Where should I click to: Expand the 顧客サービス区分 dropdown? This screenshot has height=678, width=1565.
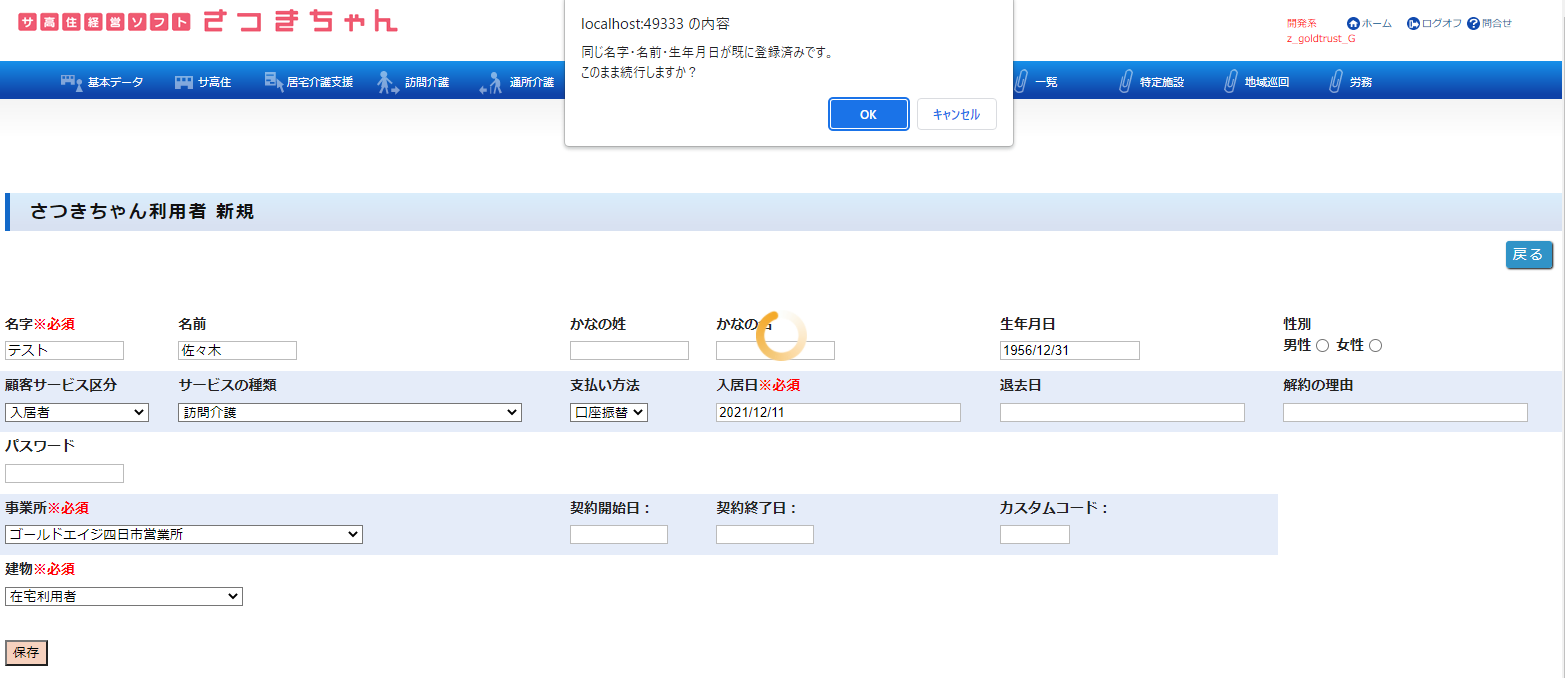77,412
